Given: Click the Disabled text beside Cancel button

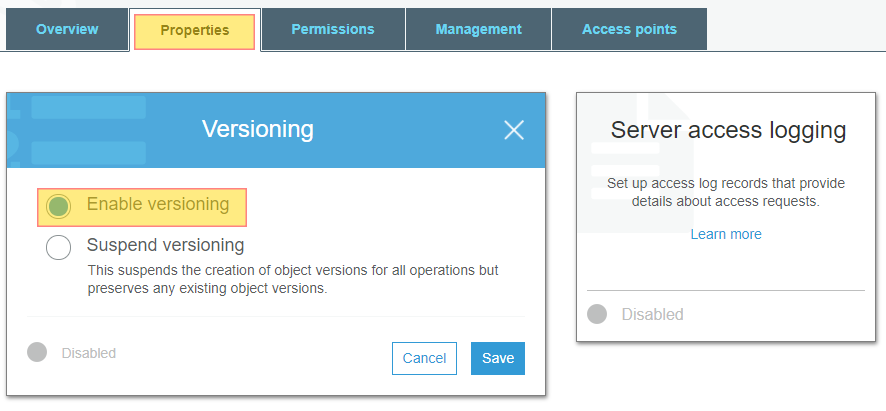Looking at the screenshot, I should click(89, 353).
